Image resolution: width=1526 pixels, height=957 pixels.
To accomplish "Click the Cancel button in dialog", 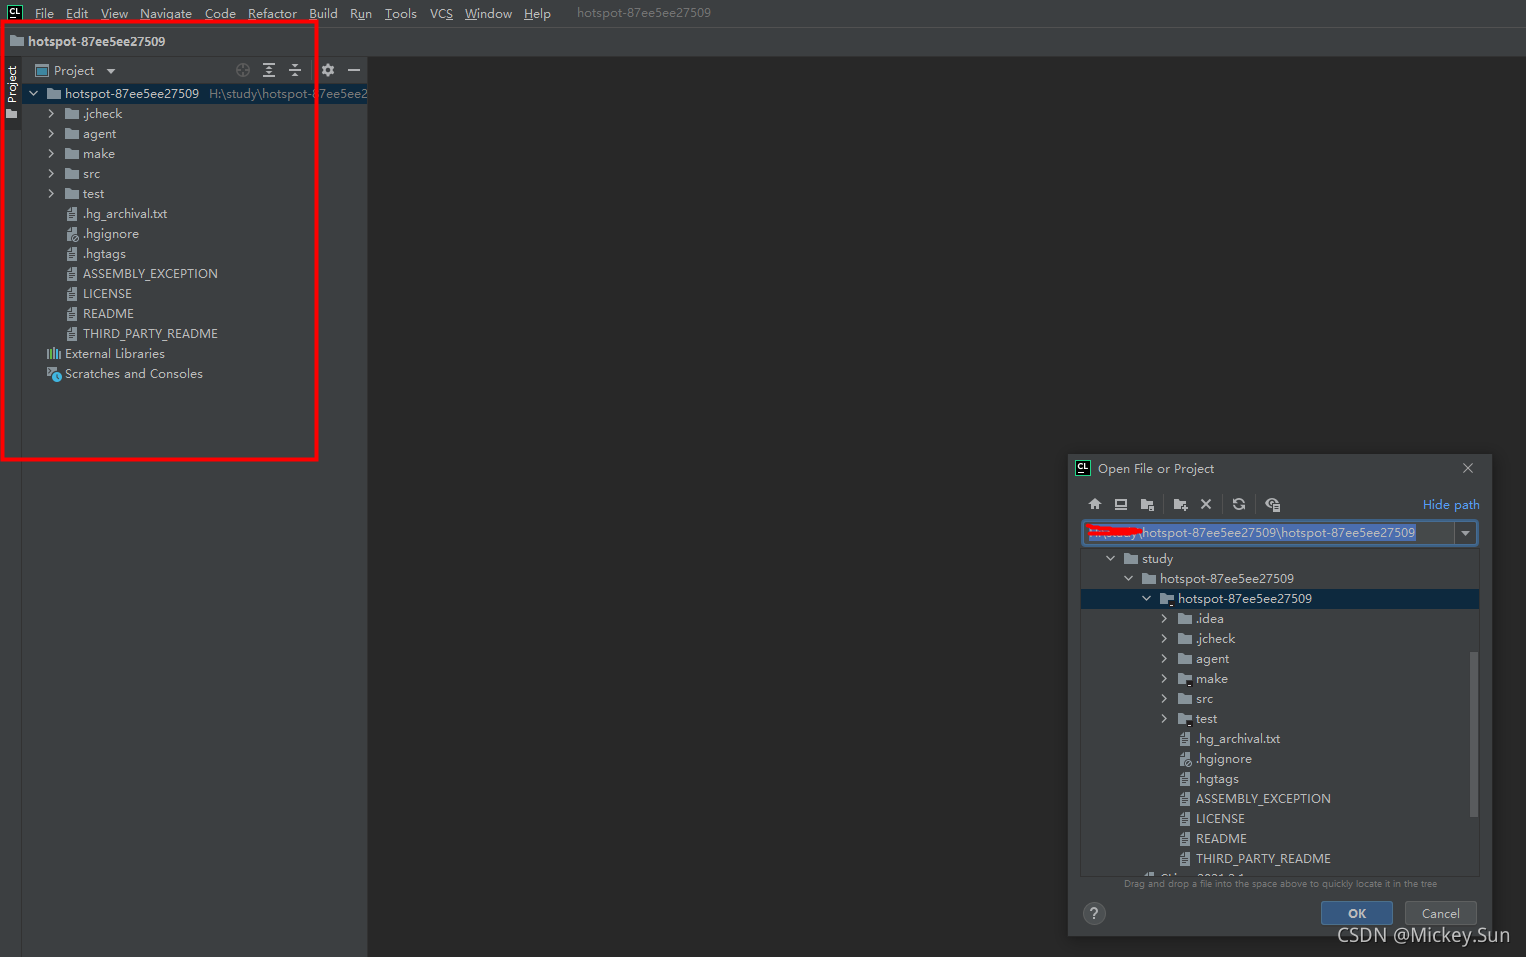I will click(1441, 913).
